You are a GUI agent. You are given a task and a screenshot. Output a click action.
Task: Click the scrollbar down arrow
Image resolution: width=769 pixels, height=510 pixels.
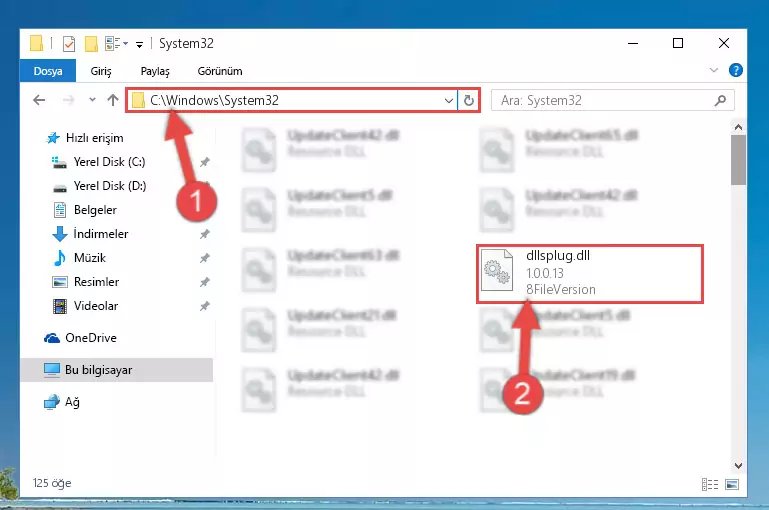[738, 466]
